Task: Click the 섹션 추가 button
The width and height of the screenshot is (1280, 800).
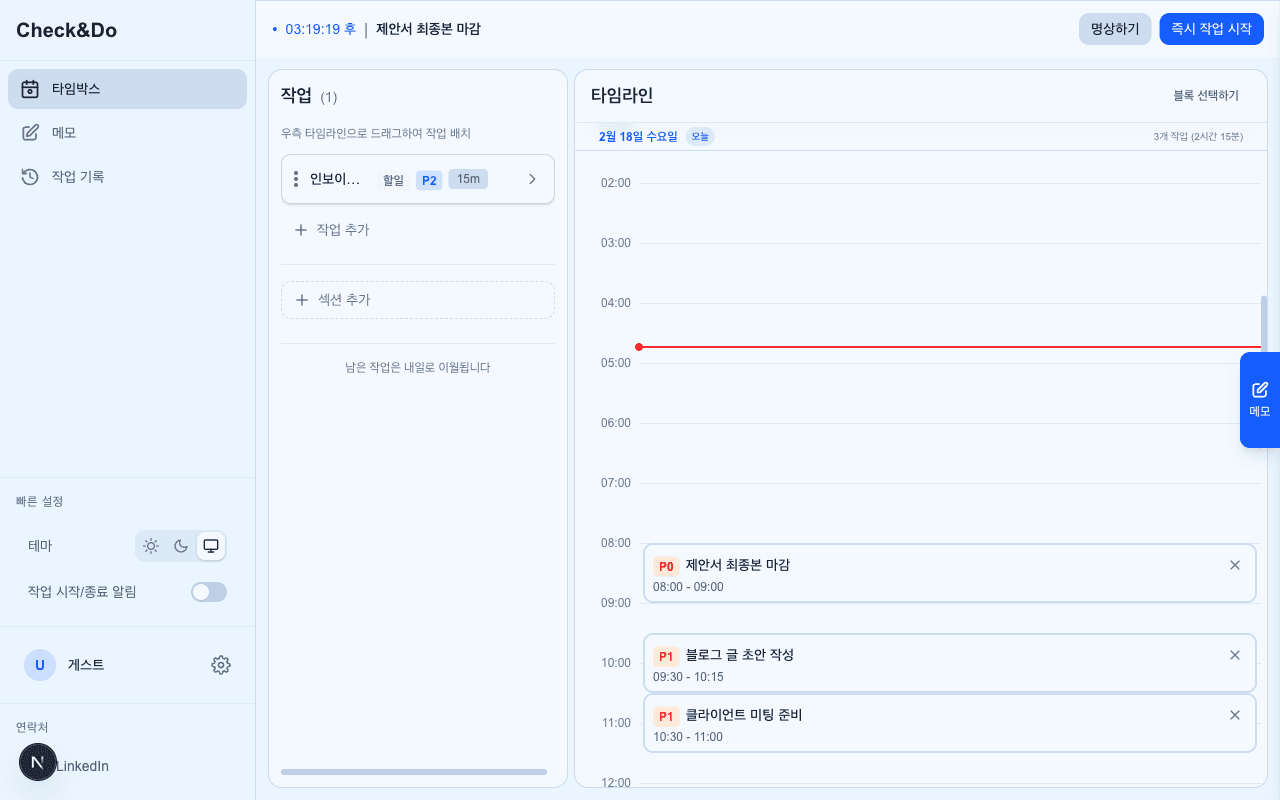Action: click(x=418, y=300)
